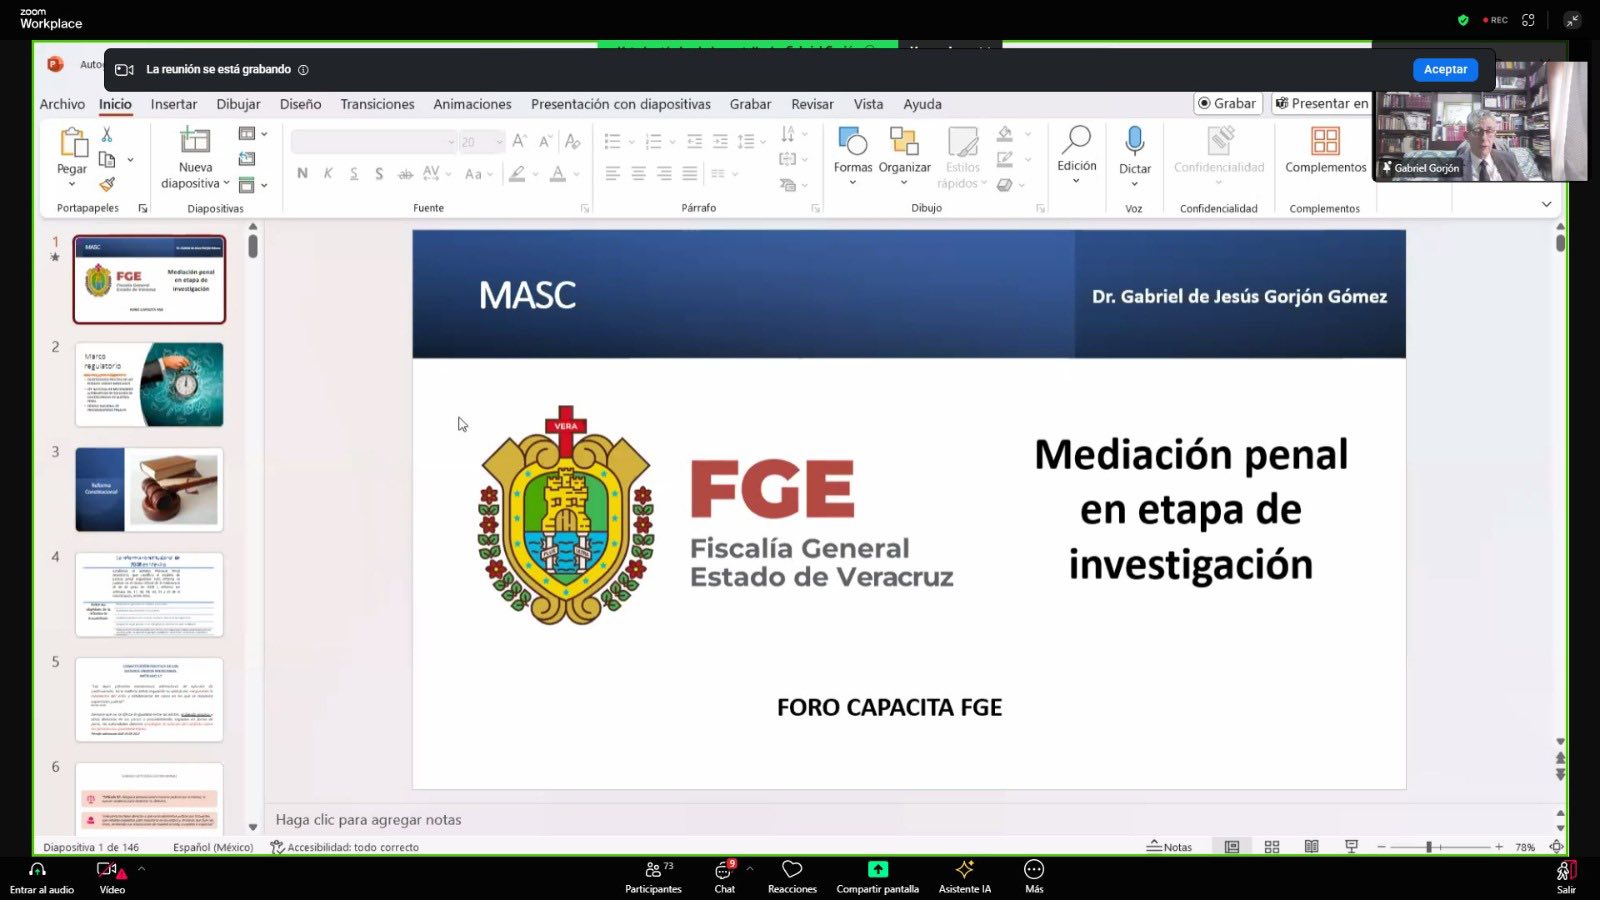Switch to slide sorter view
Image resolution: width=1600 pixels, height=900 pixels.
click(x=1272, y=847)
